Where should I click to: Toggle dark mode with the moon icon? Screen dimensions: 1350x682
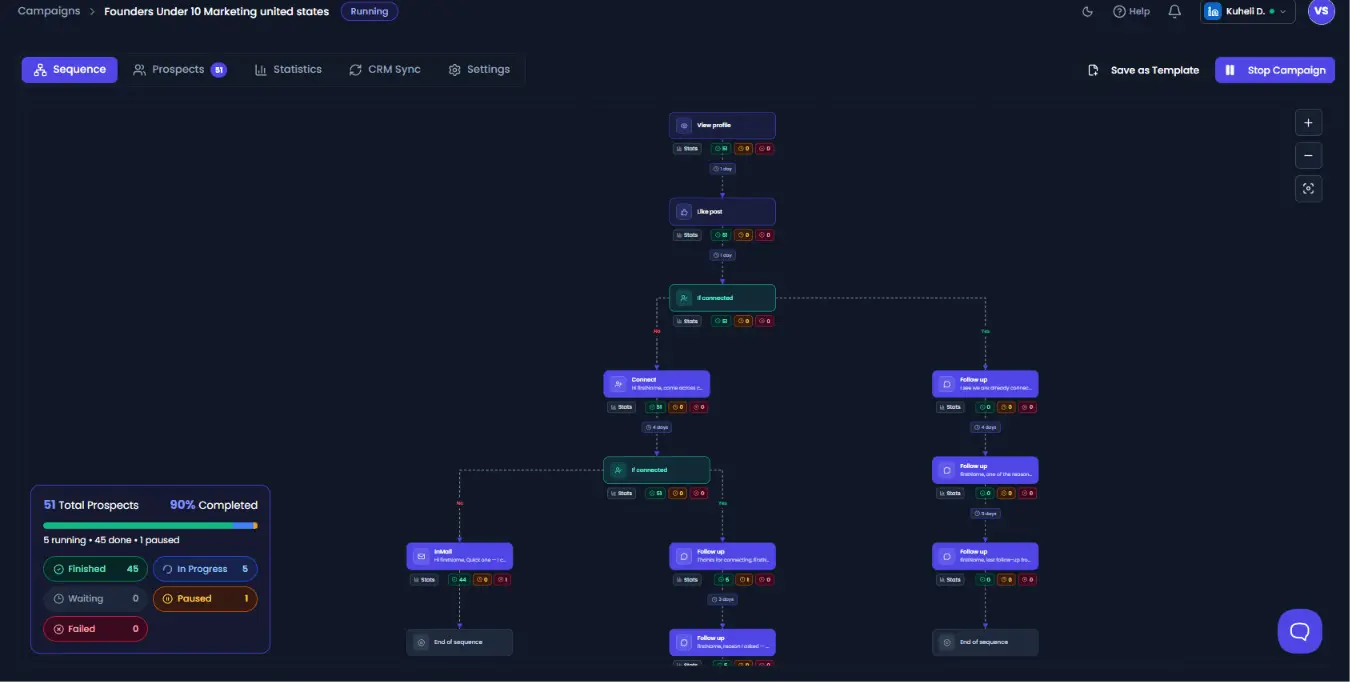tap(1088, 12)
